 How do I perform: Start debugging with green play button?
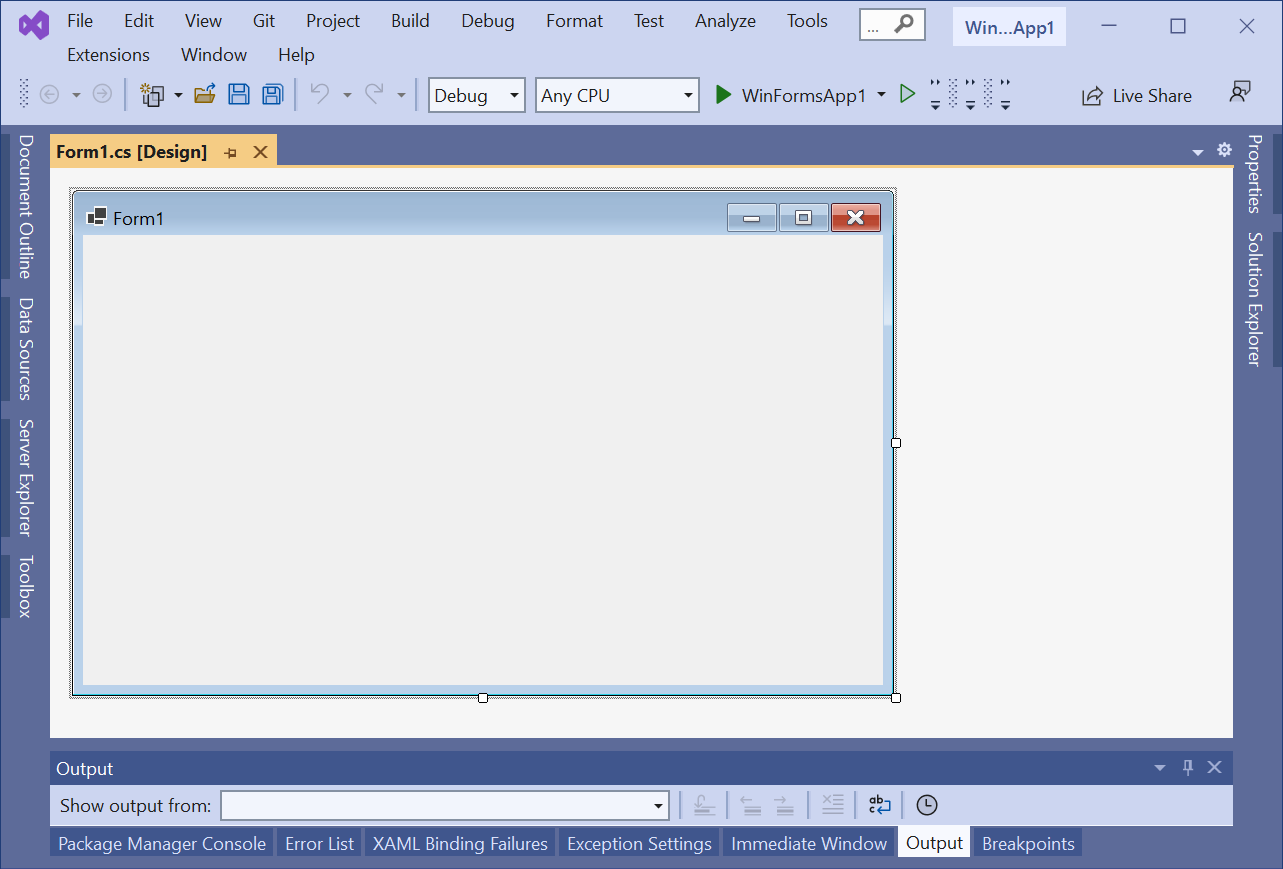coord(723,95)
